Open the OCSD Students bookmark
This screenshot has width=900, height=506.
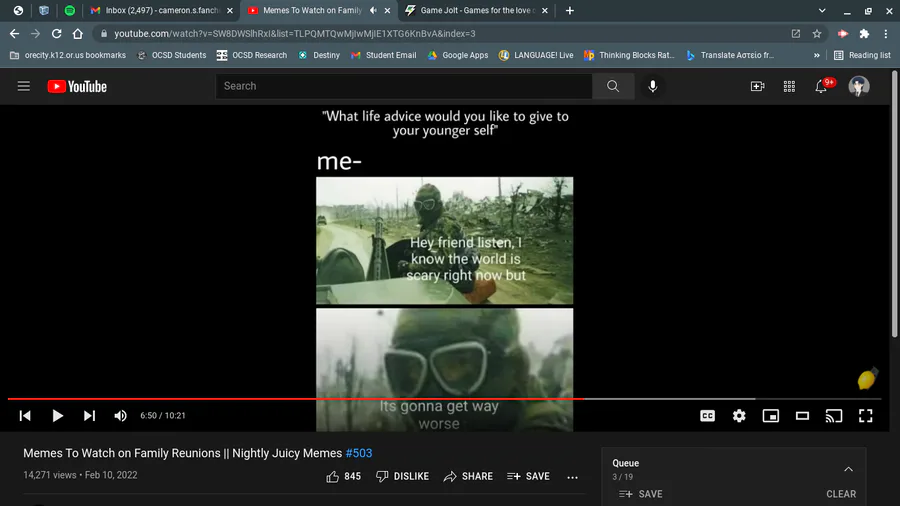click(172, 55)
